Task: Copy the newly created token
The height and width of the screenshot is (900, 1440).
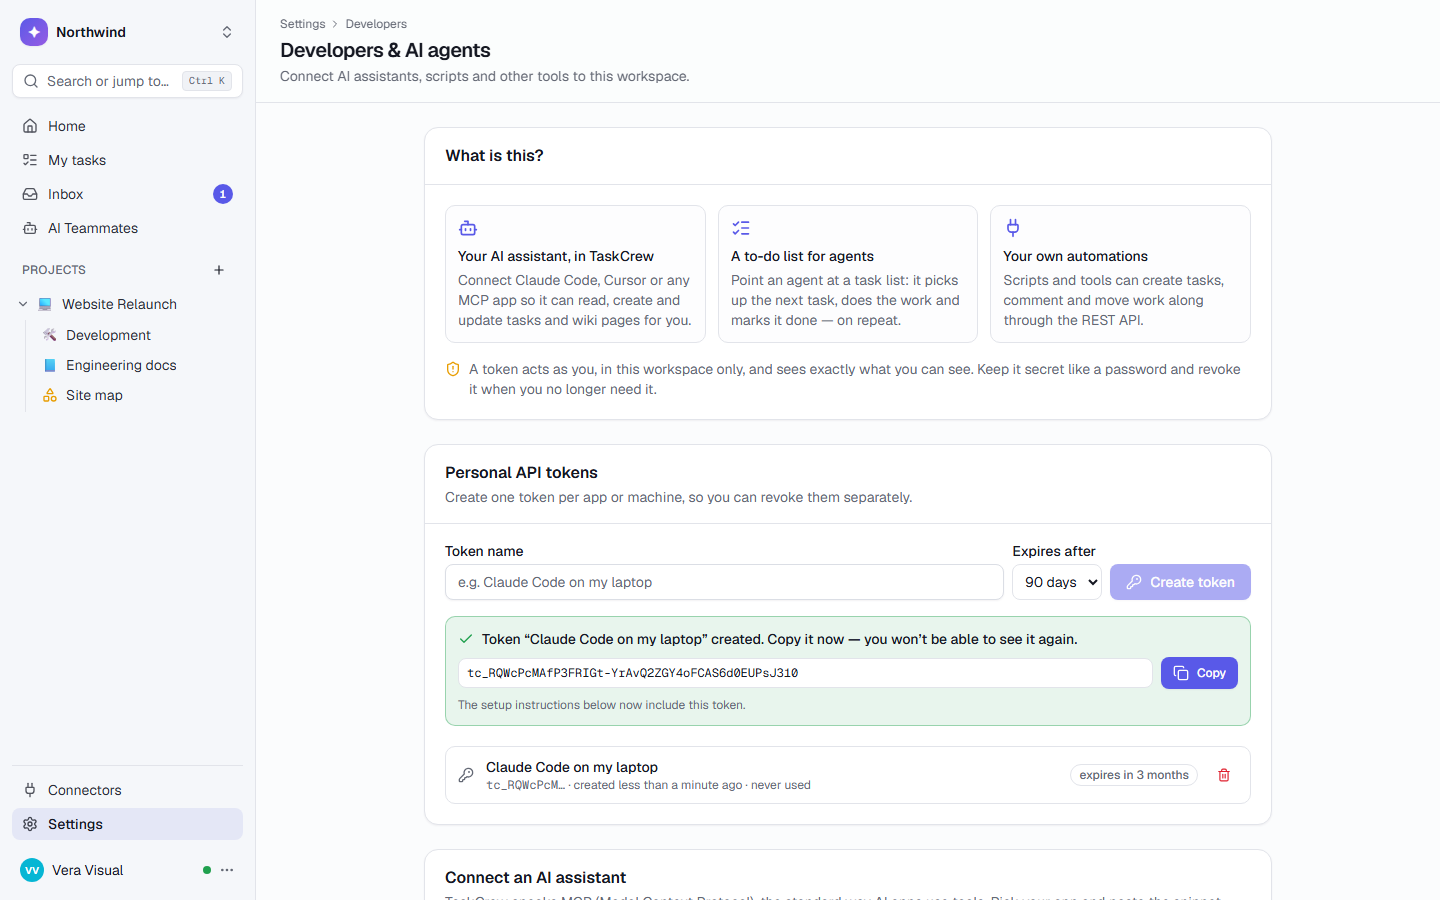Action: click(1199, 673)
